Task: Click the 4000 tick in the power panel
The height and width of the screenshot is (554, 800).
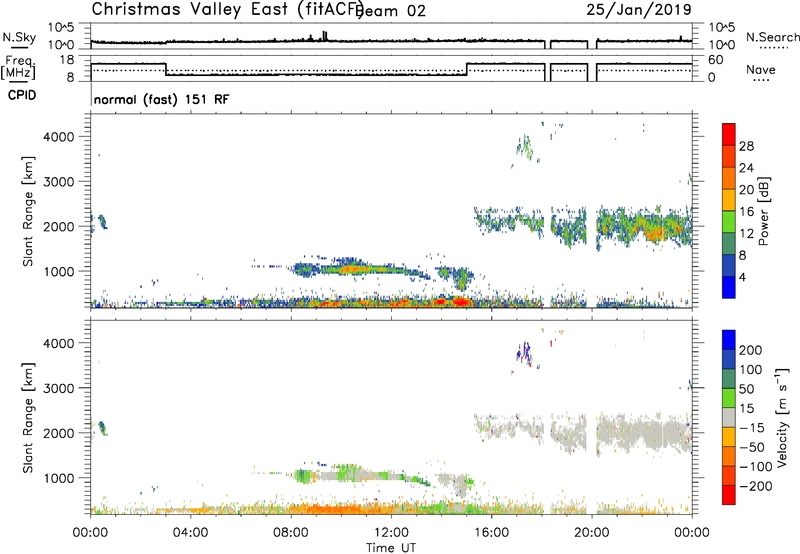Action: (x=59, y=137)
